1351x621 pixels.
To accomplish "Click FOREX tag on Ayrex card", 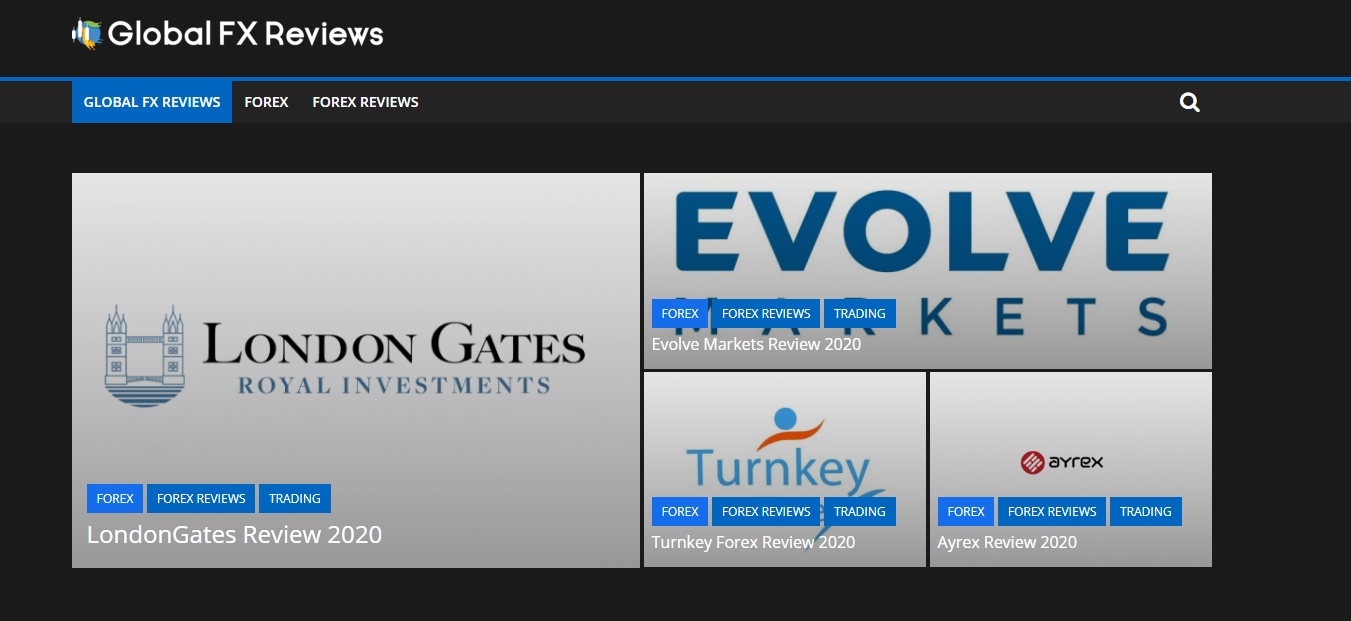I will pos(966,511).
